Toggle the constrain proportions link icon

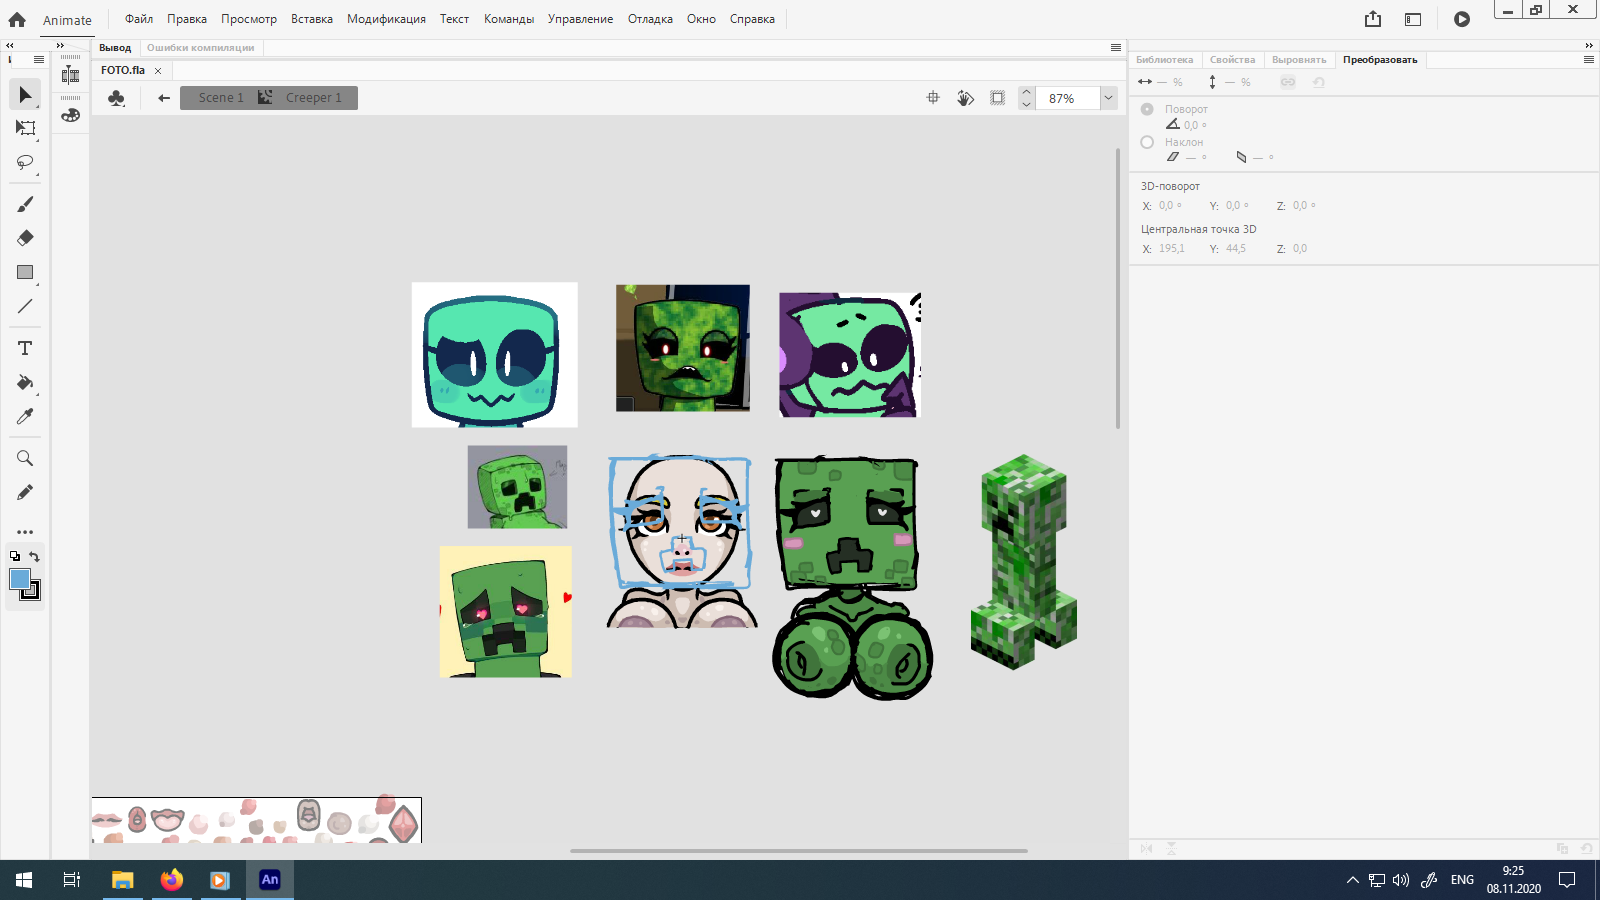click(x=1288, y=82)
